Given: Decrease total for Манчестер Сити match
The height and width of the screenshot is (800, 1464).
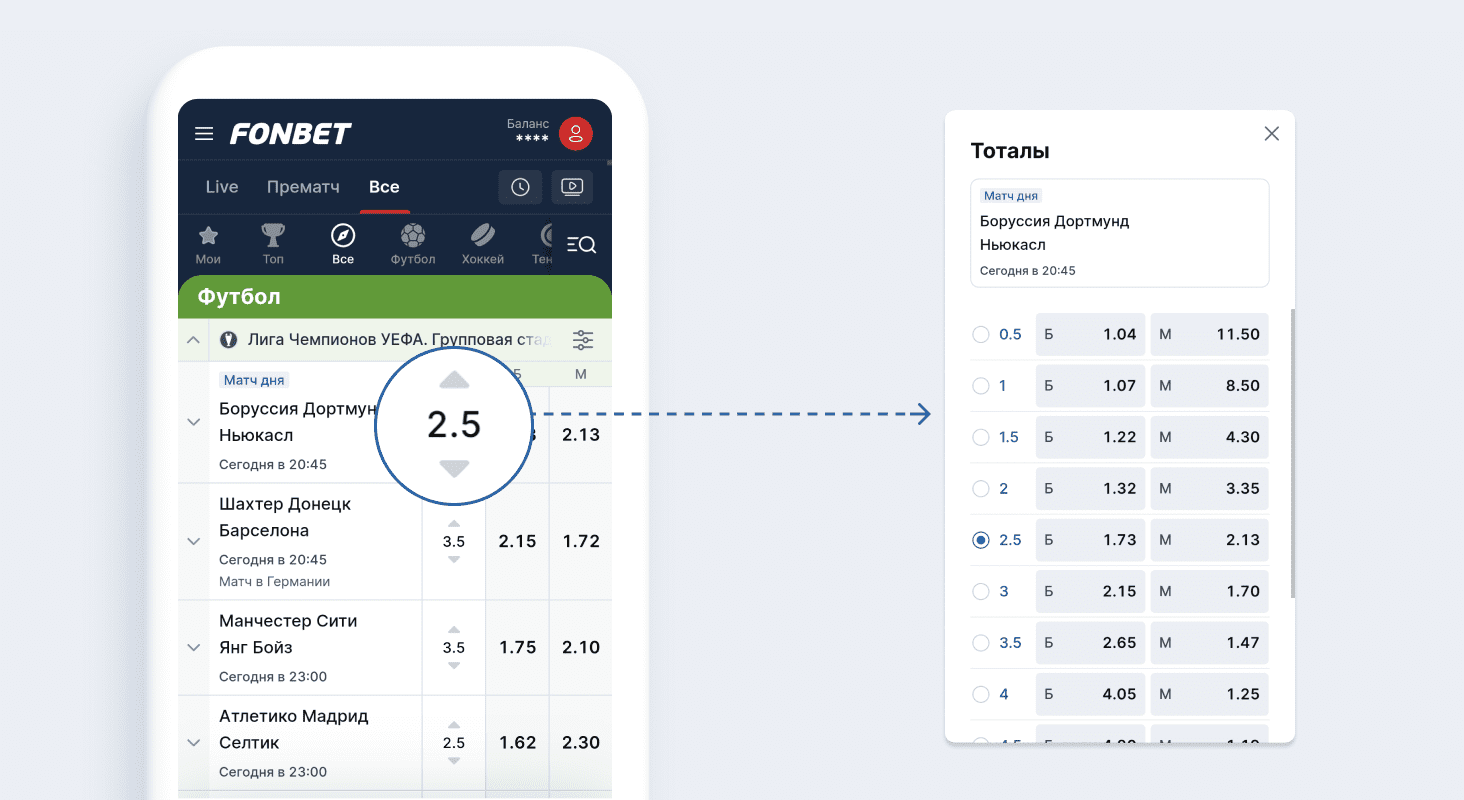Looking at the screenshot, I should [454, 666].
